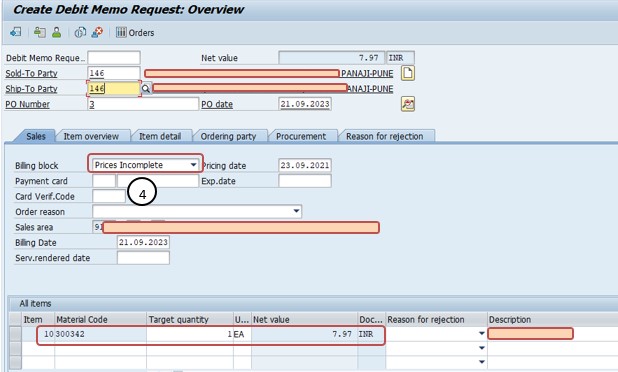Click the reject document icon
Viewport: 618px width, 372px height.
pos(97,32)
